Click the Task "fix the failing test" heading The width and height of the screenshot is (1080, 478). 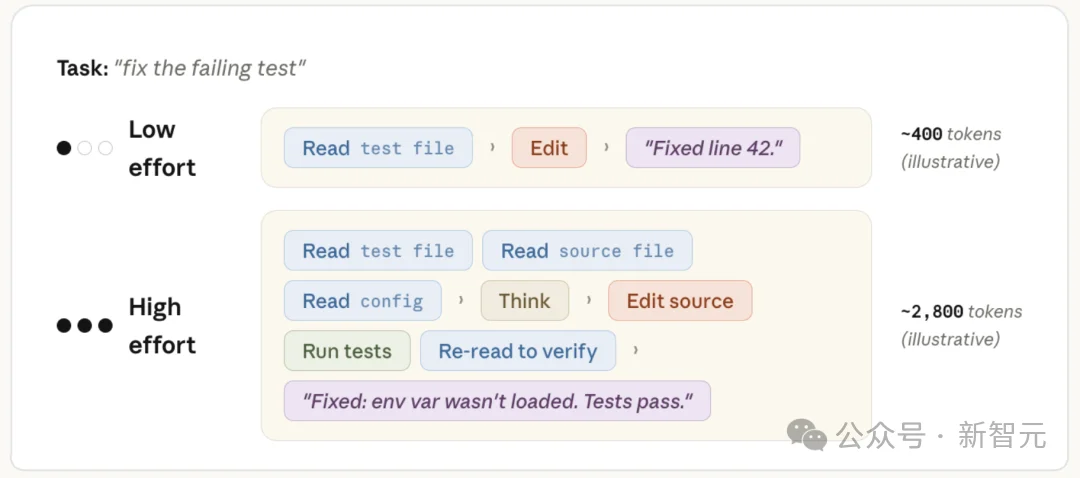[x=181, y=68]
